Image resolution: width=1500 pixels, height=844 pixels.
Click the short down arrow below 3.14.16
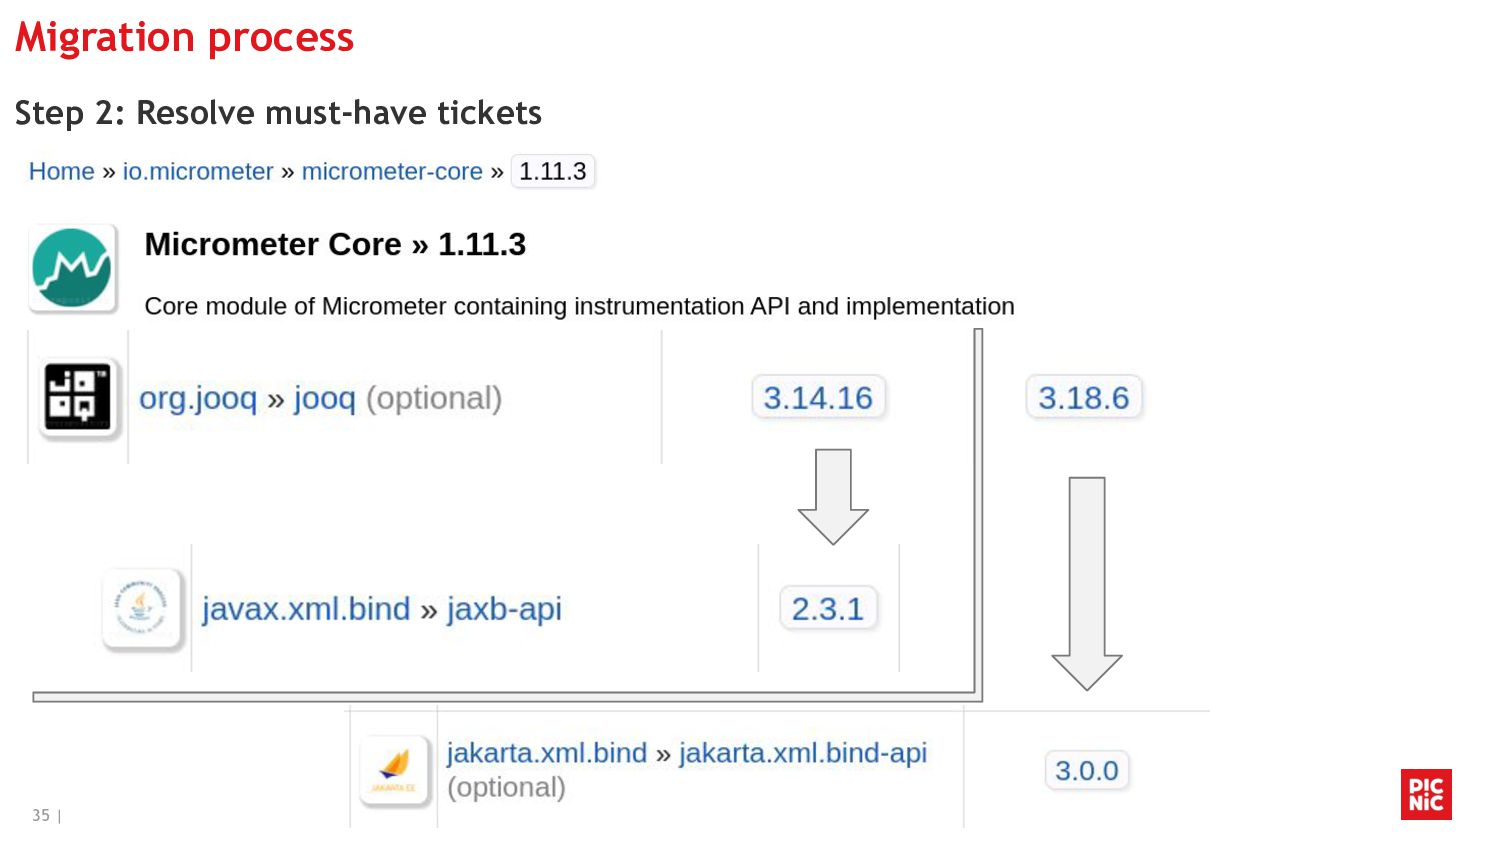833,495
